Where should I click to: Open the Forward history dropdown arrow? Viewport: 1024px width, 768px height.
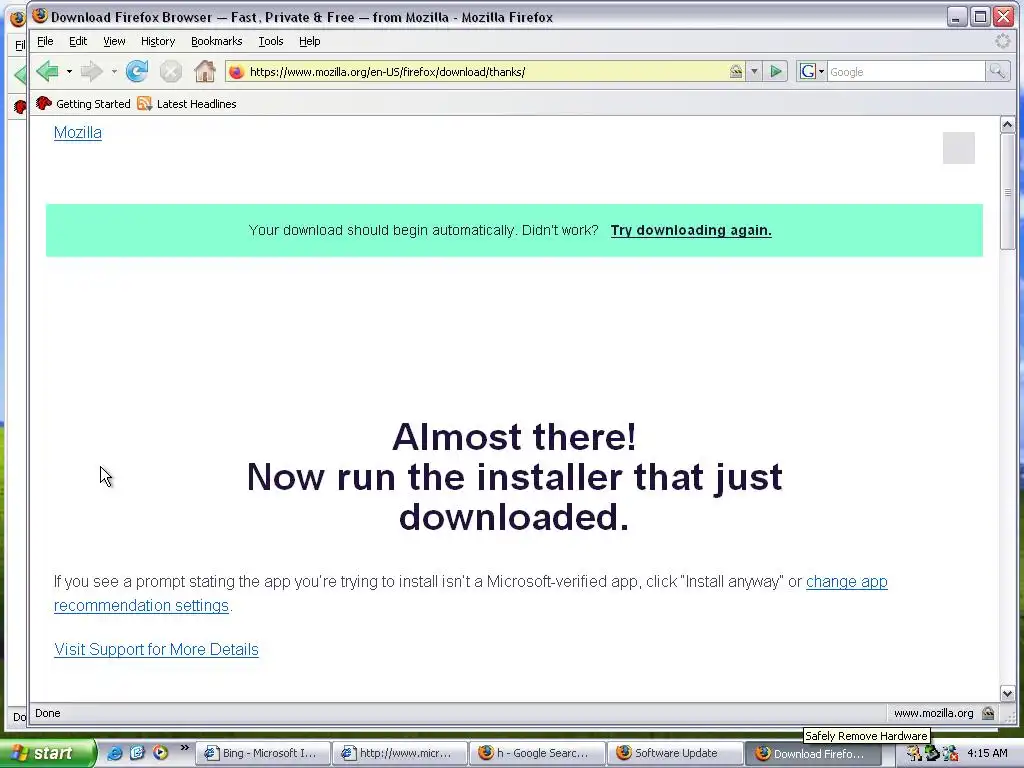[x=114, y=71]
